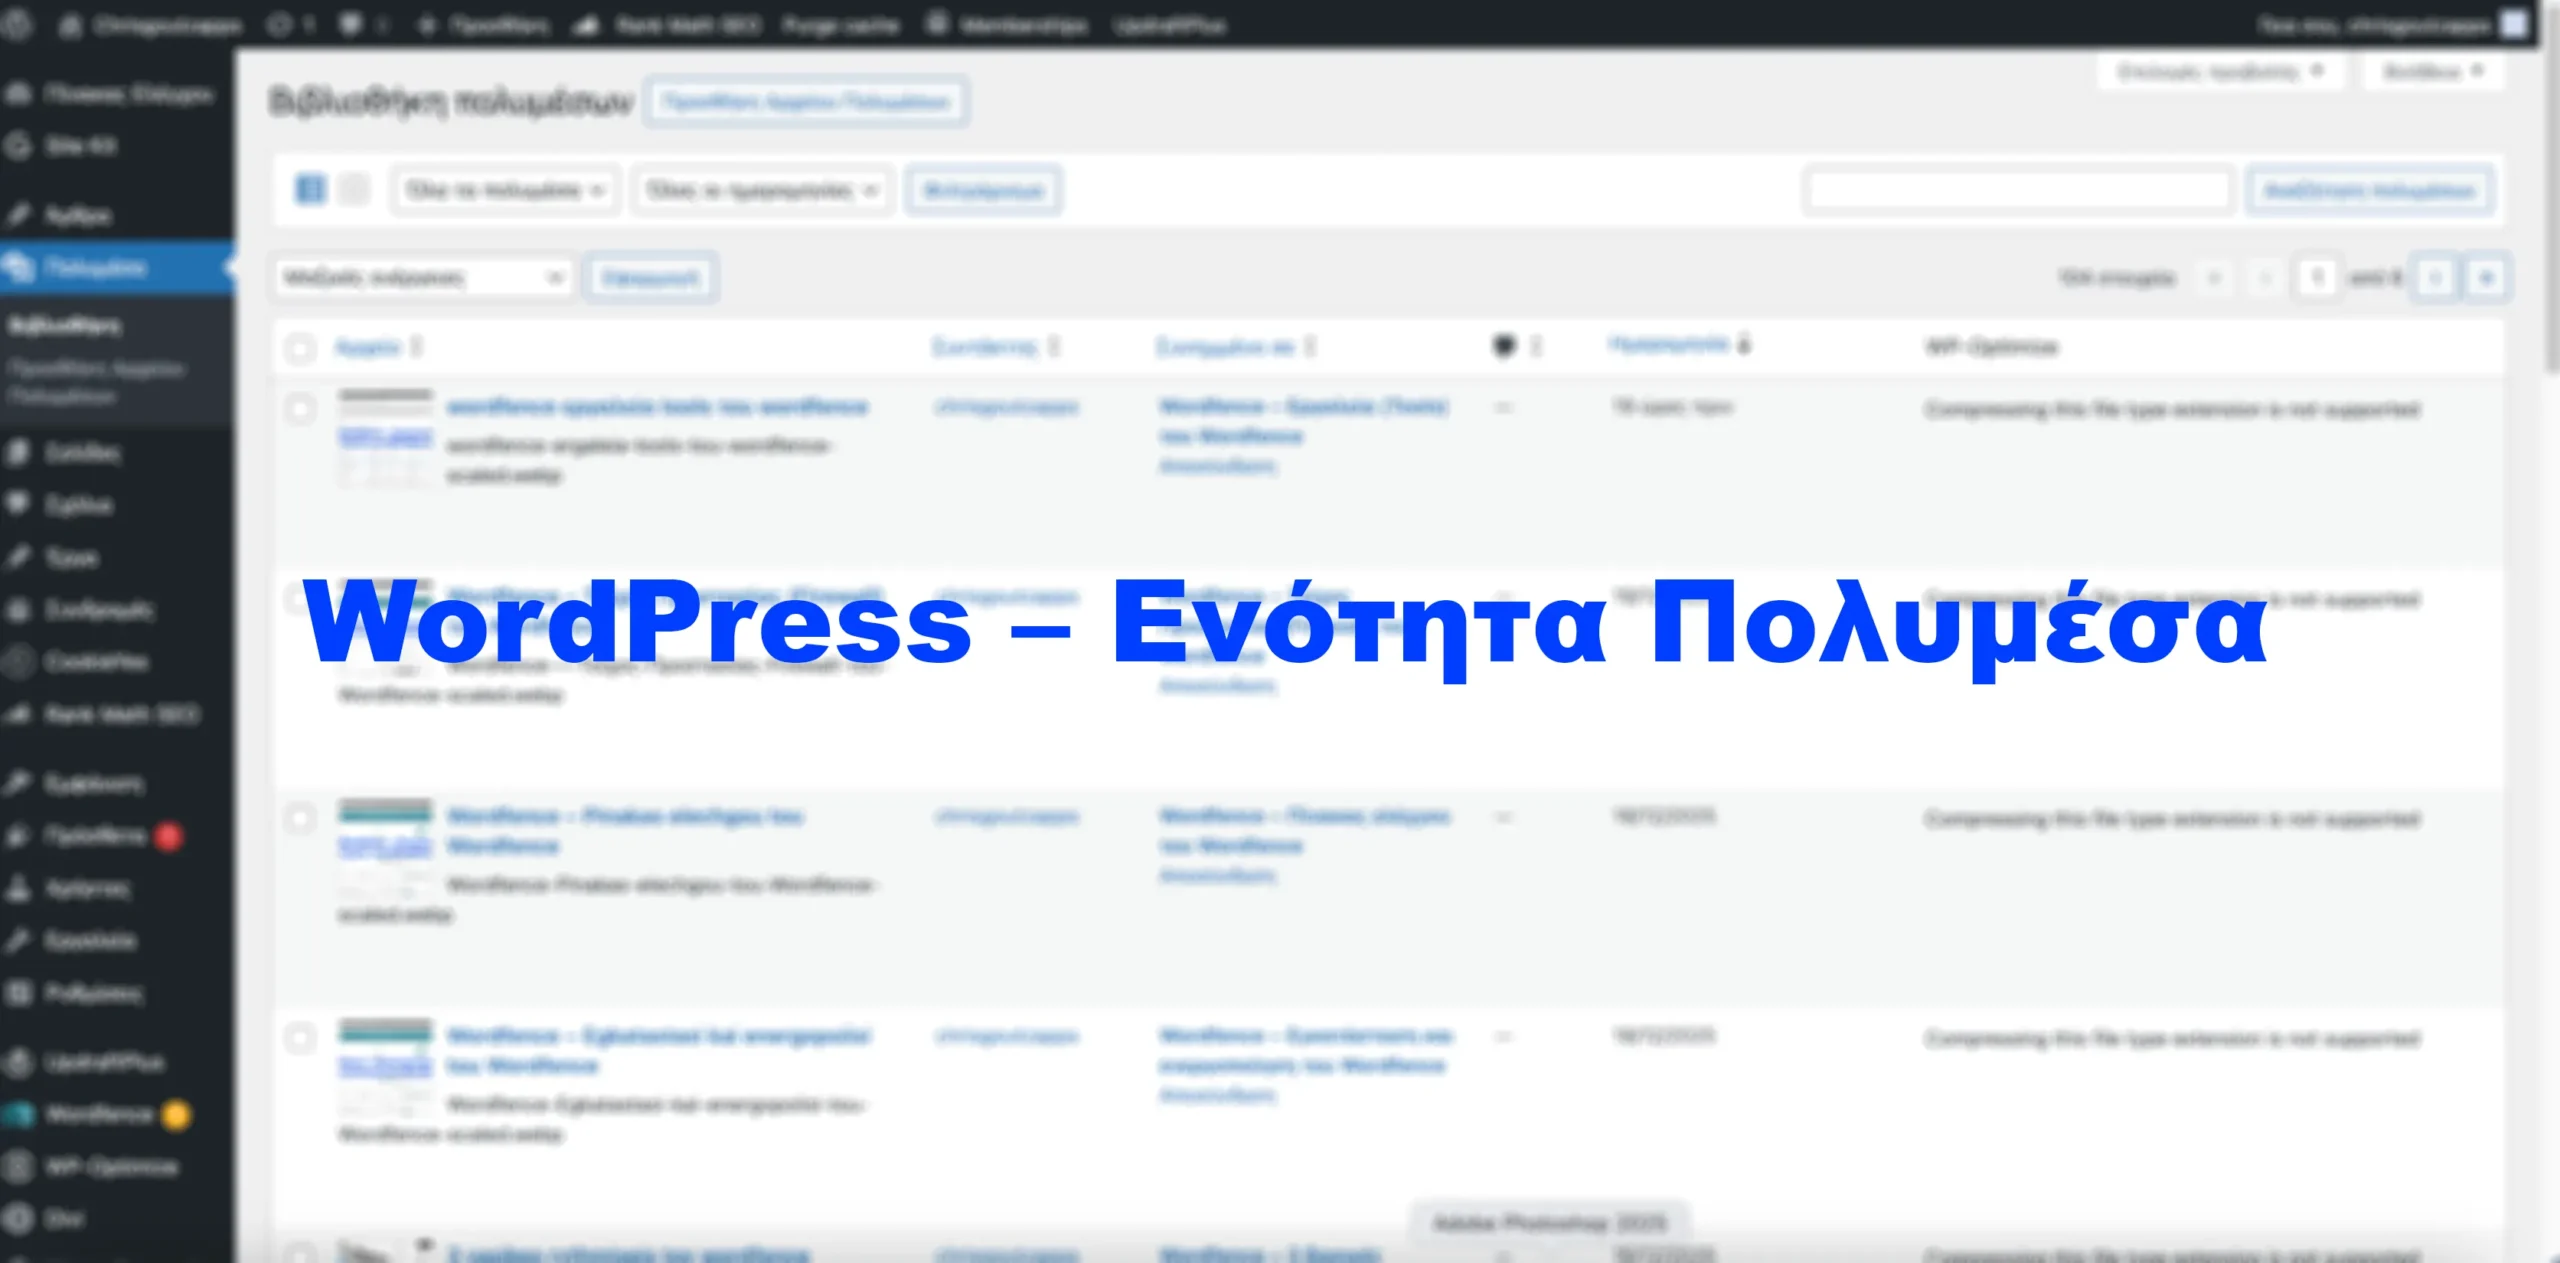Click the Εργαλεία wrench icon in sidebar
2560x1263 pixels.
[x=19, y=940]
